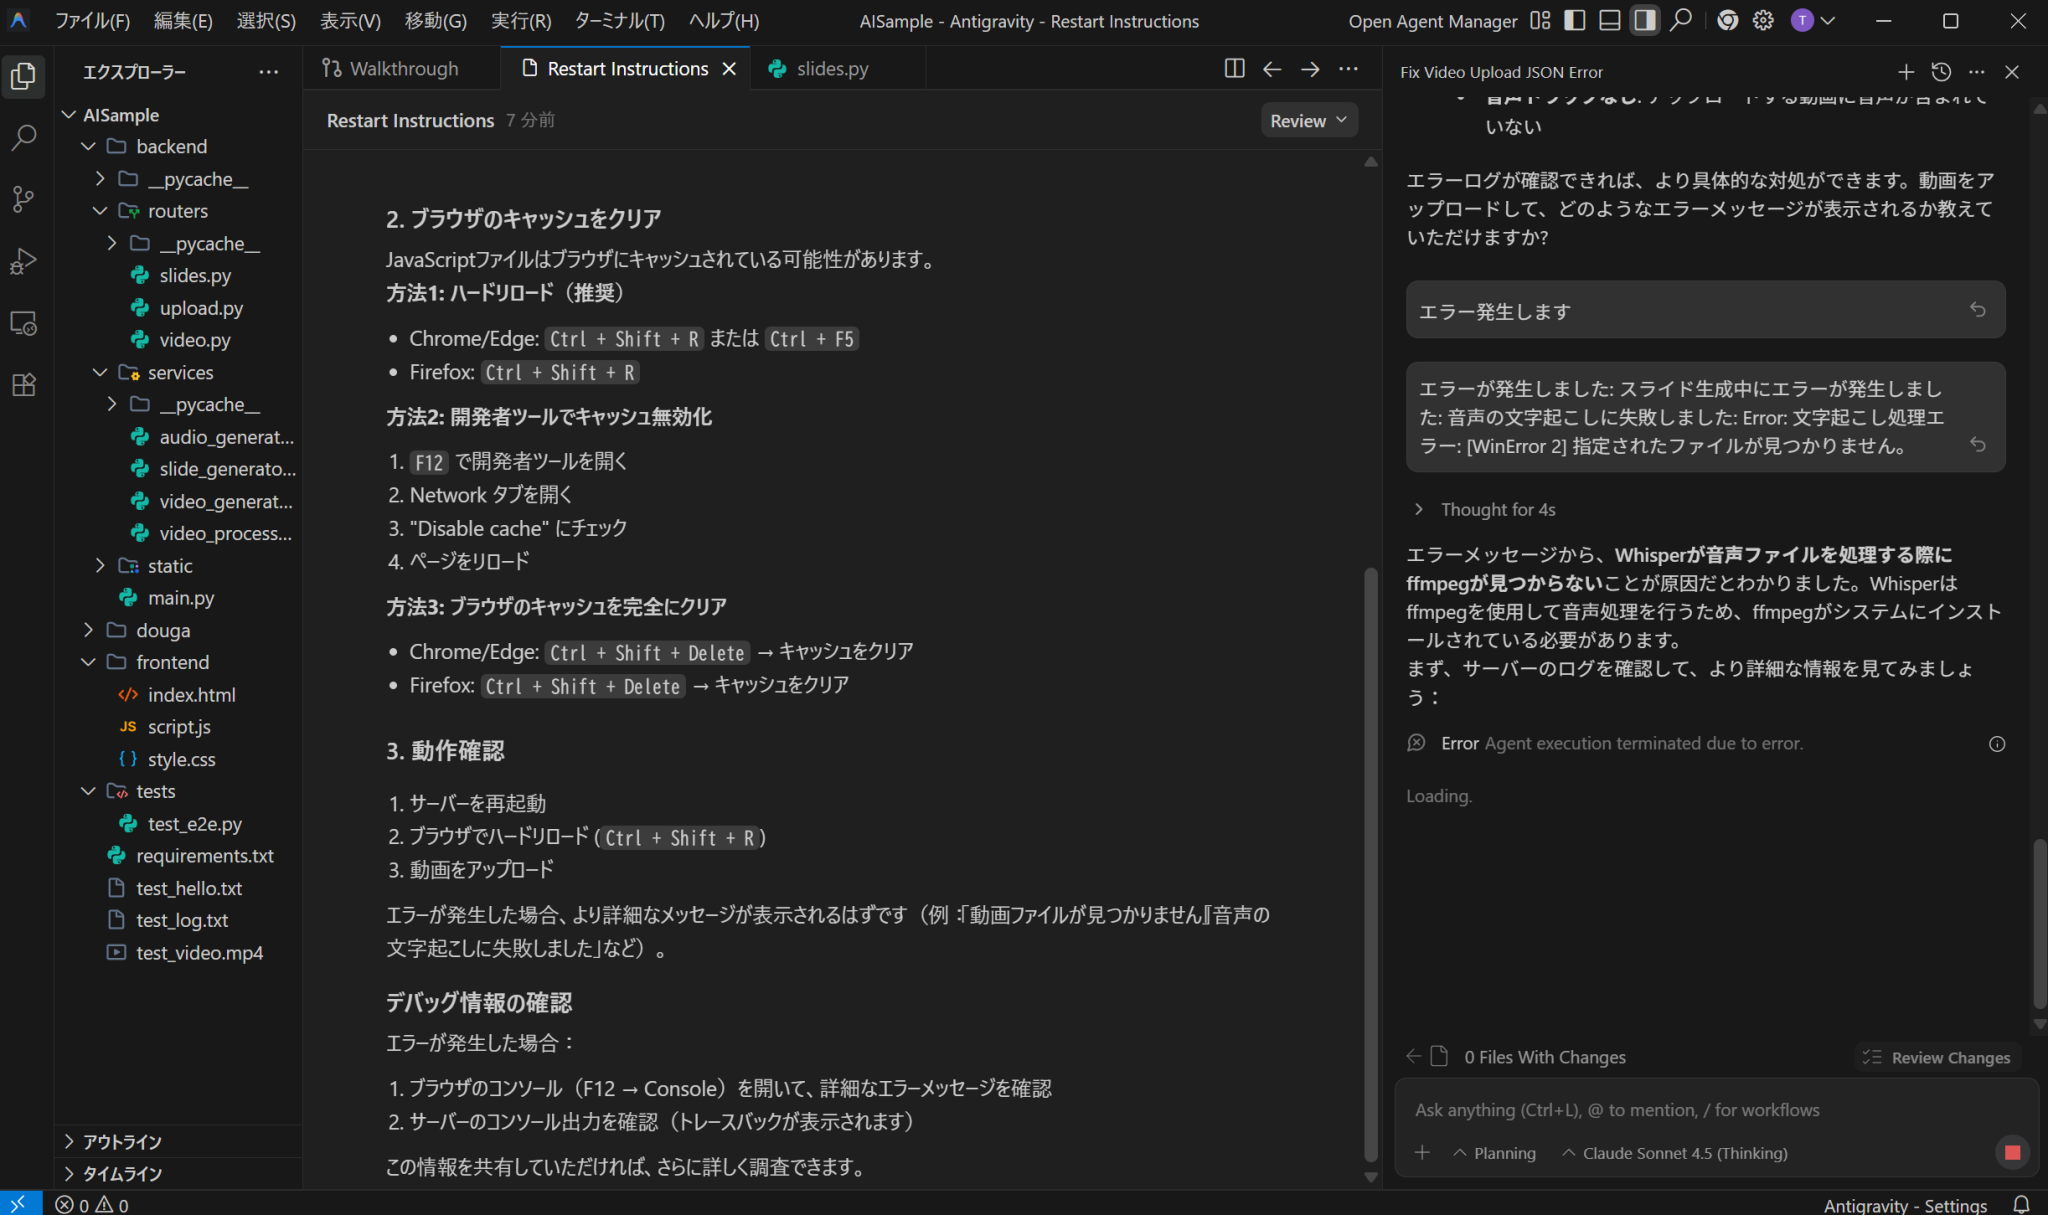Screen dimensions: 2048x1215
Task: Open the Review dropdown
Action: click(1308, 120)
